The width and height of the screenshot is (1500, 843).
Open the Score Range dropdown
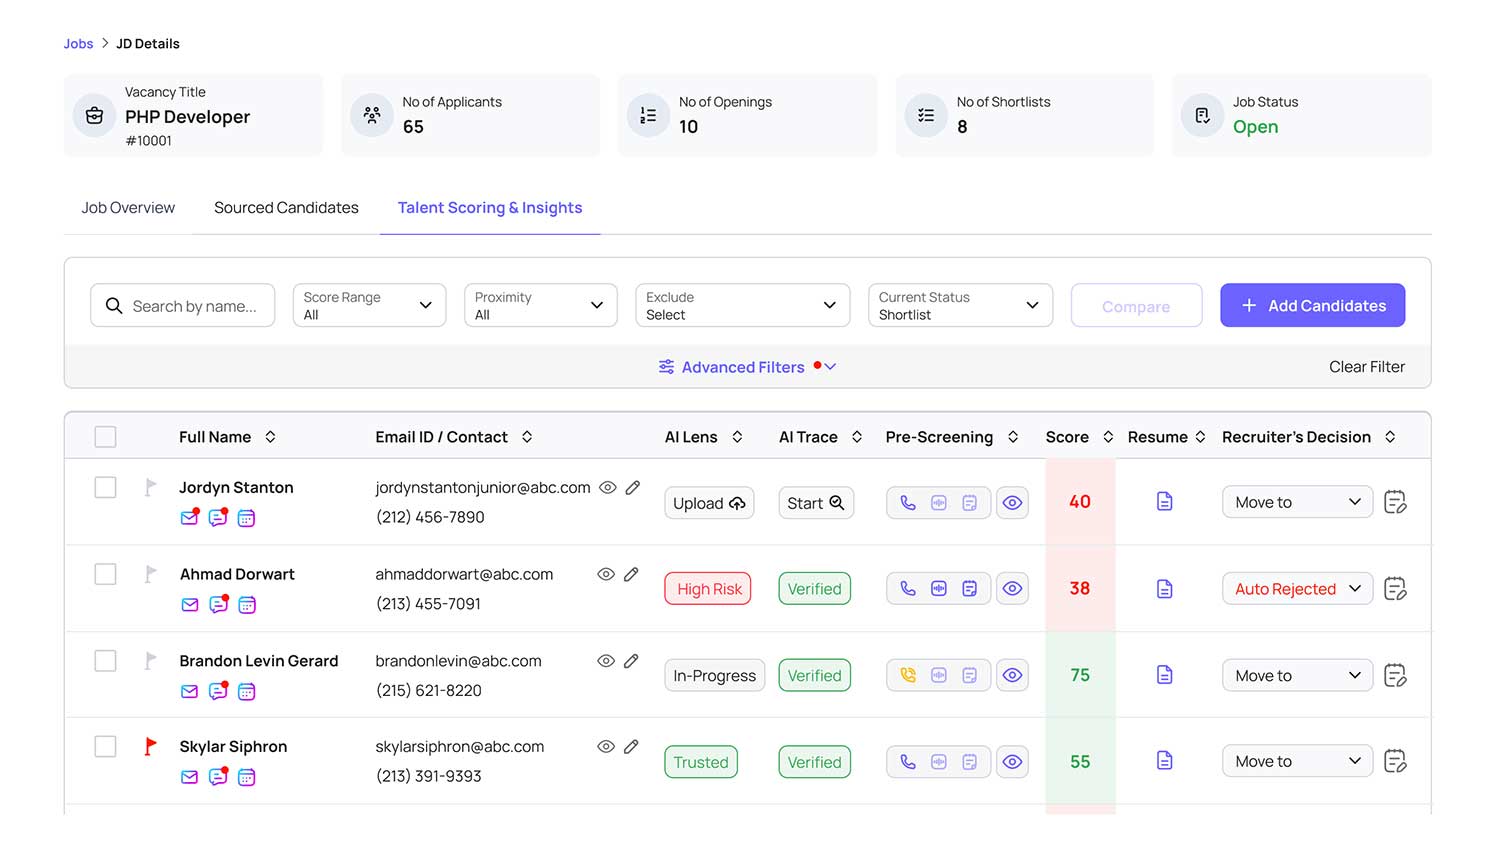368,306
